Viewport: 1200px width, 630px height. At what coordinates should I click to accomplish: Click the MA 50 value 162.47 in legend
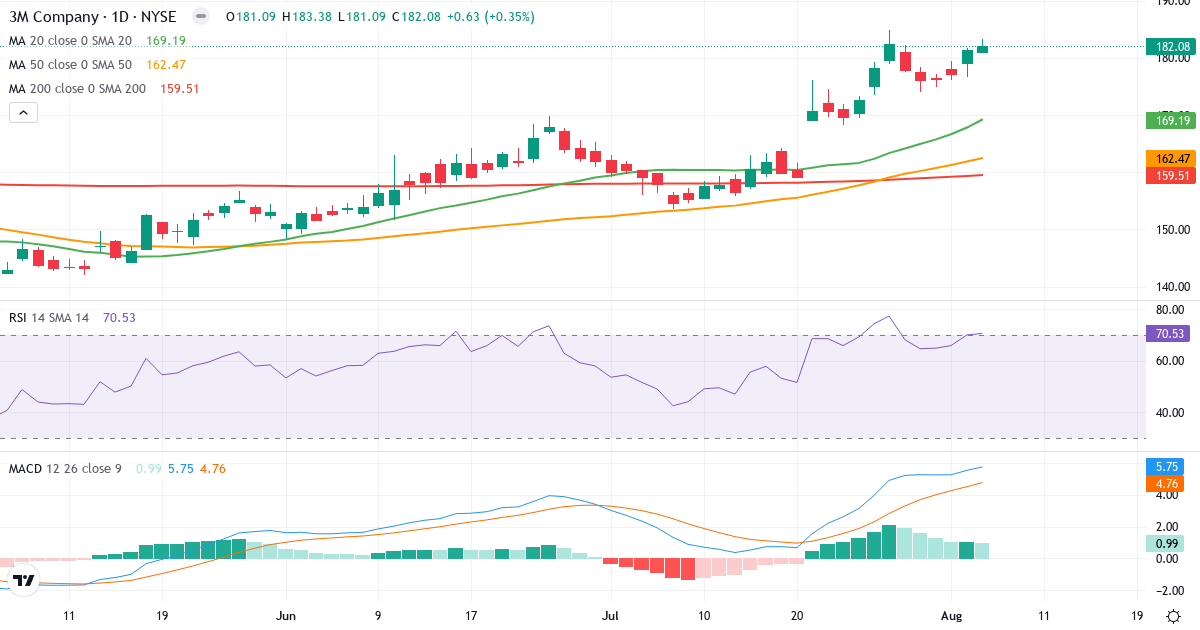tap(166, 65)
